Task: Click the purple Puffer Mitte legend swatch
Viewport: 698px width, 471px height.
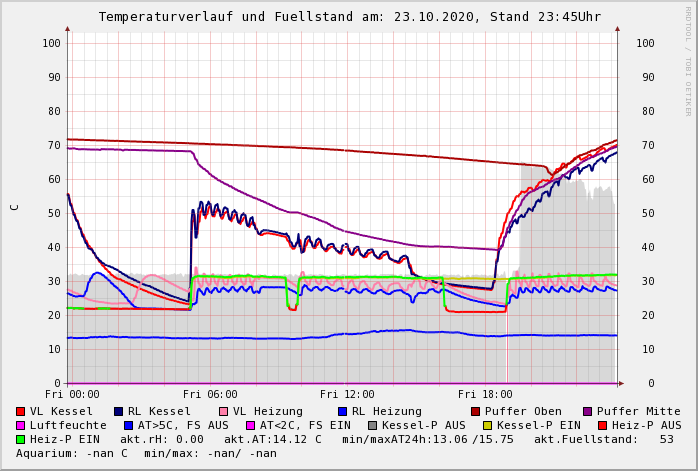Action: click(588, 411)
